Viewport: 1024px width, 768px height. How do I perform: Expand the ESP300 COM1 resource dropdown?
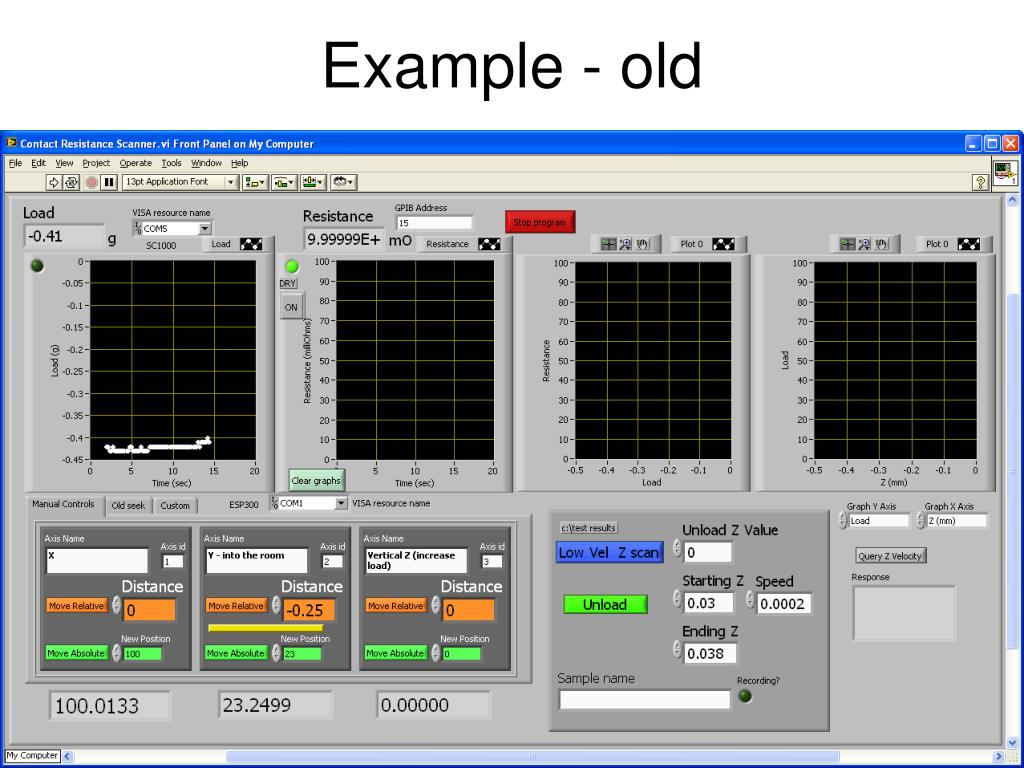(341, 504)
